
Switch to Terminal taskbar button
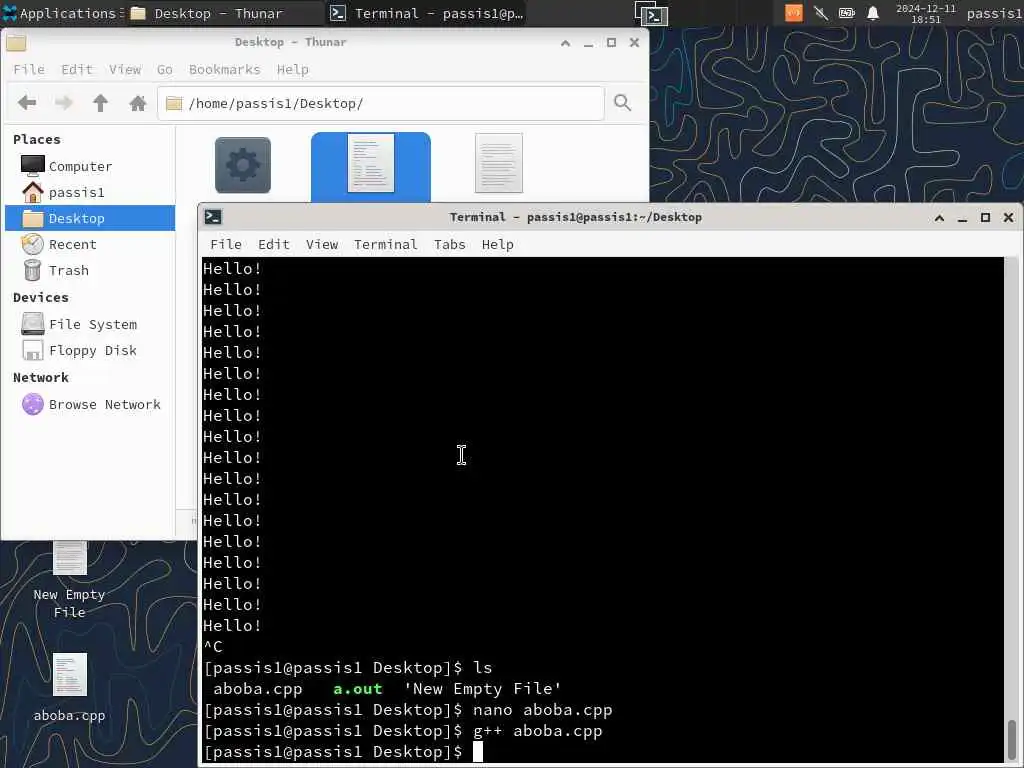(x=427, y=13)
